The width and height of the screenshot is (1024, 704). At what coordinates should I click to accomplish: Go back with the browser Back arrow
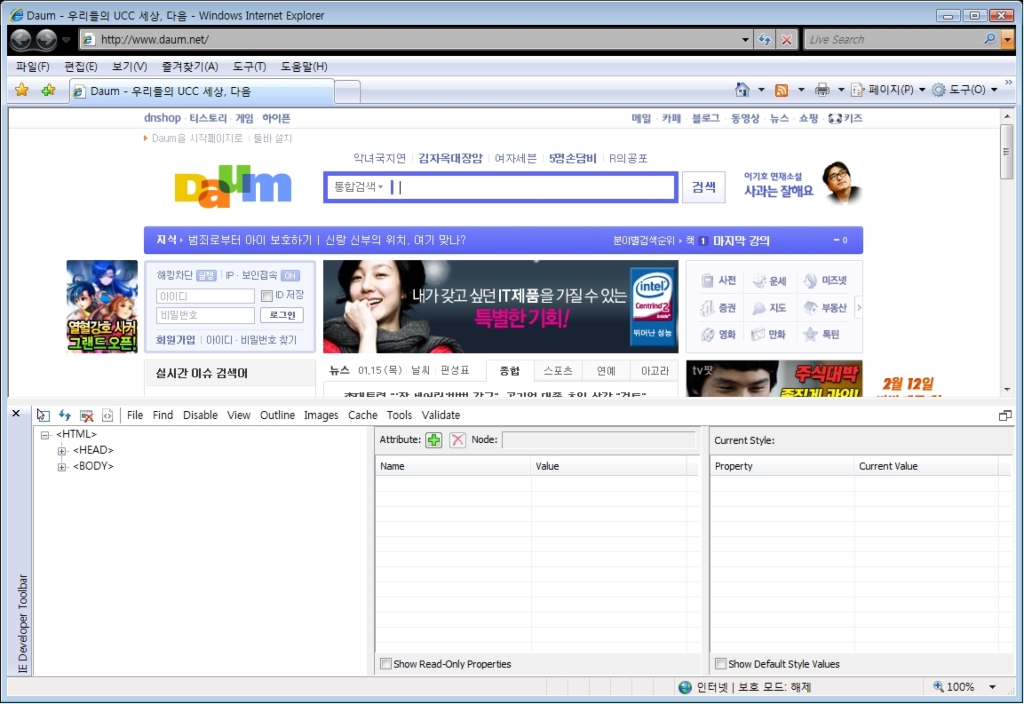coord(21,39)
